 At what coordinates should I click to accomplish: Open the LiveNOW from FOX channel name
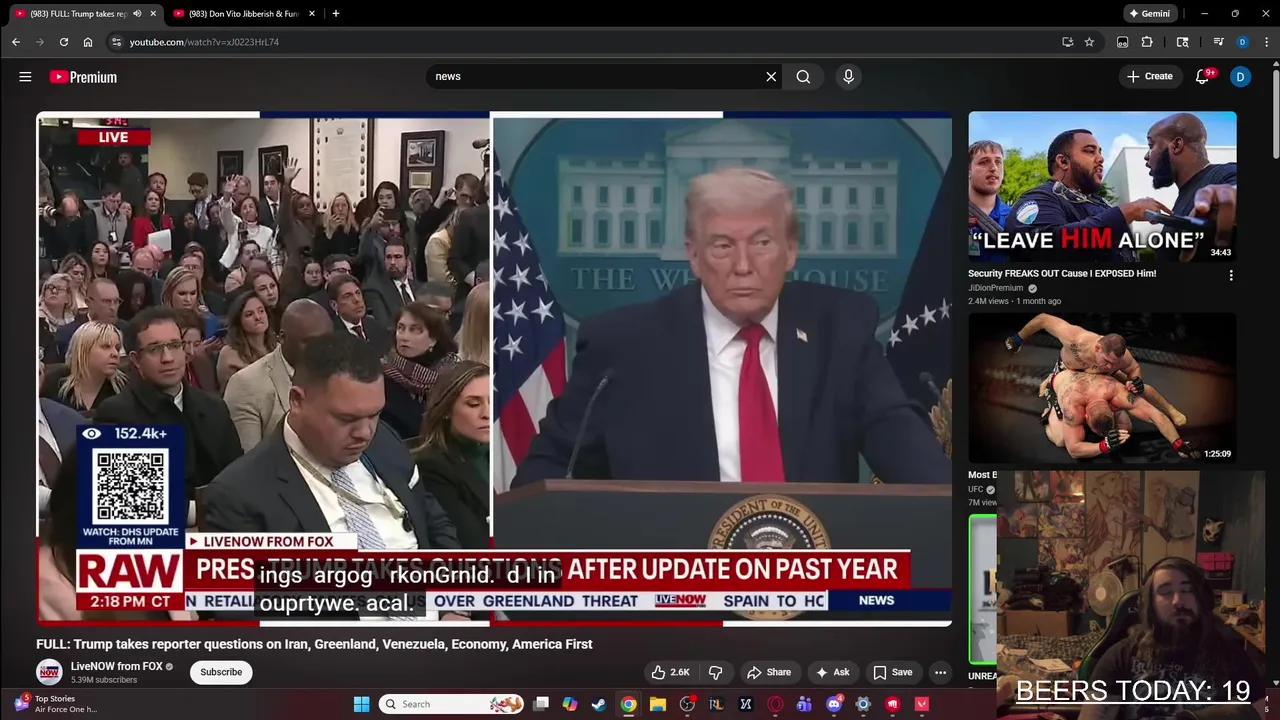pos(116,666)
